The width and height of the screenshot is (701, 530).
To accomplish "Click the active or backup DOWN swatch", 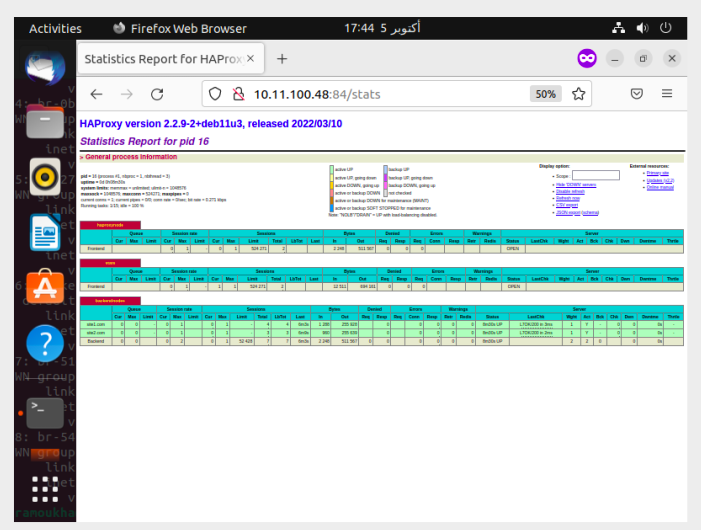I will coord(332,193).
